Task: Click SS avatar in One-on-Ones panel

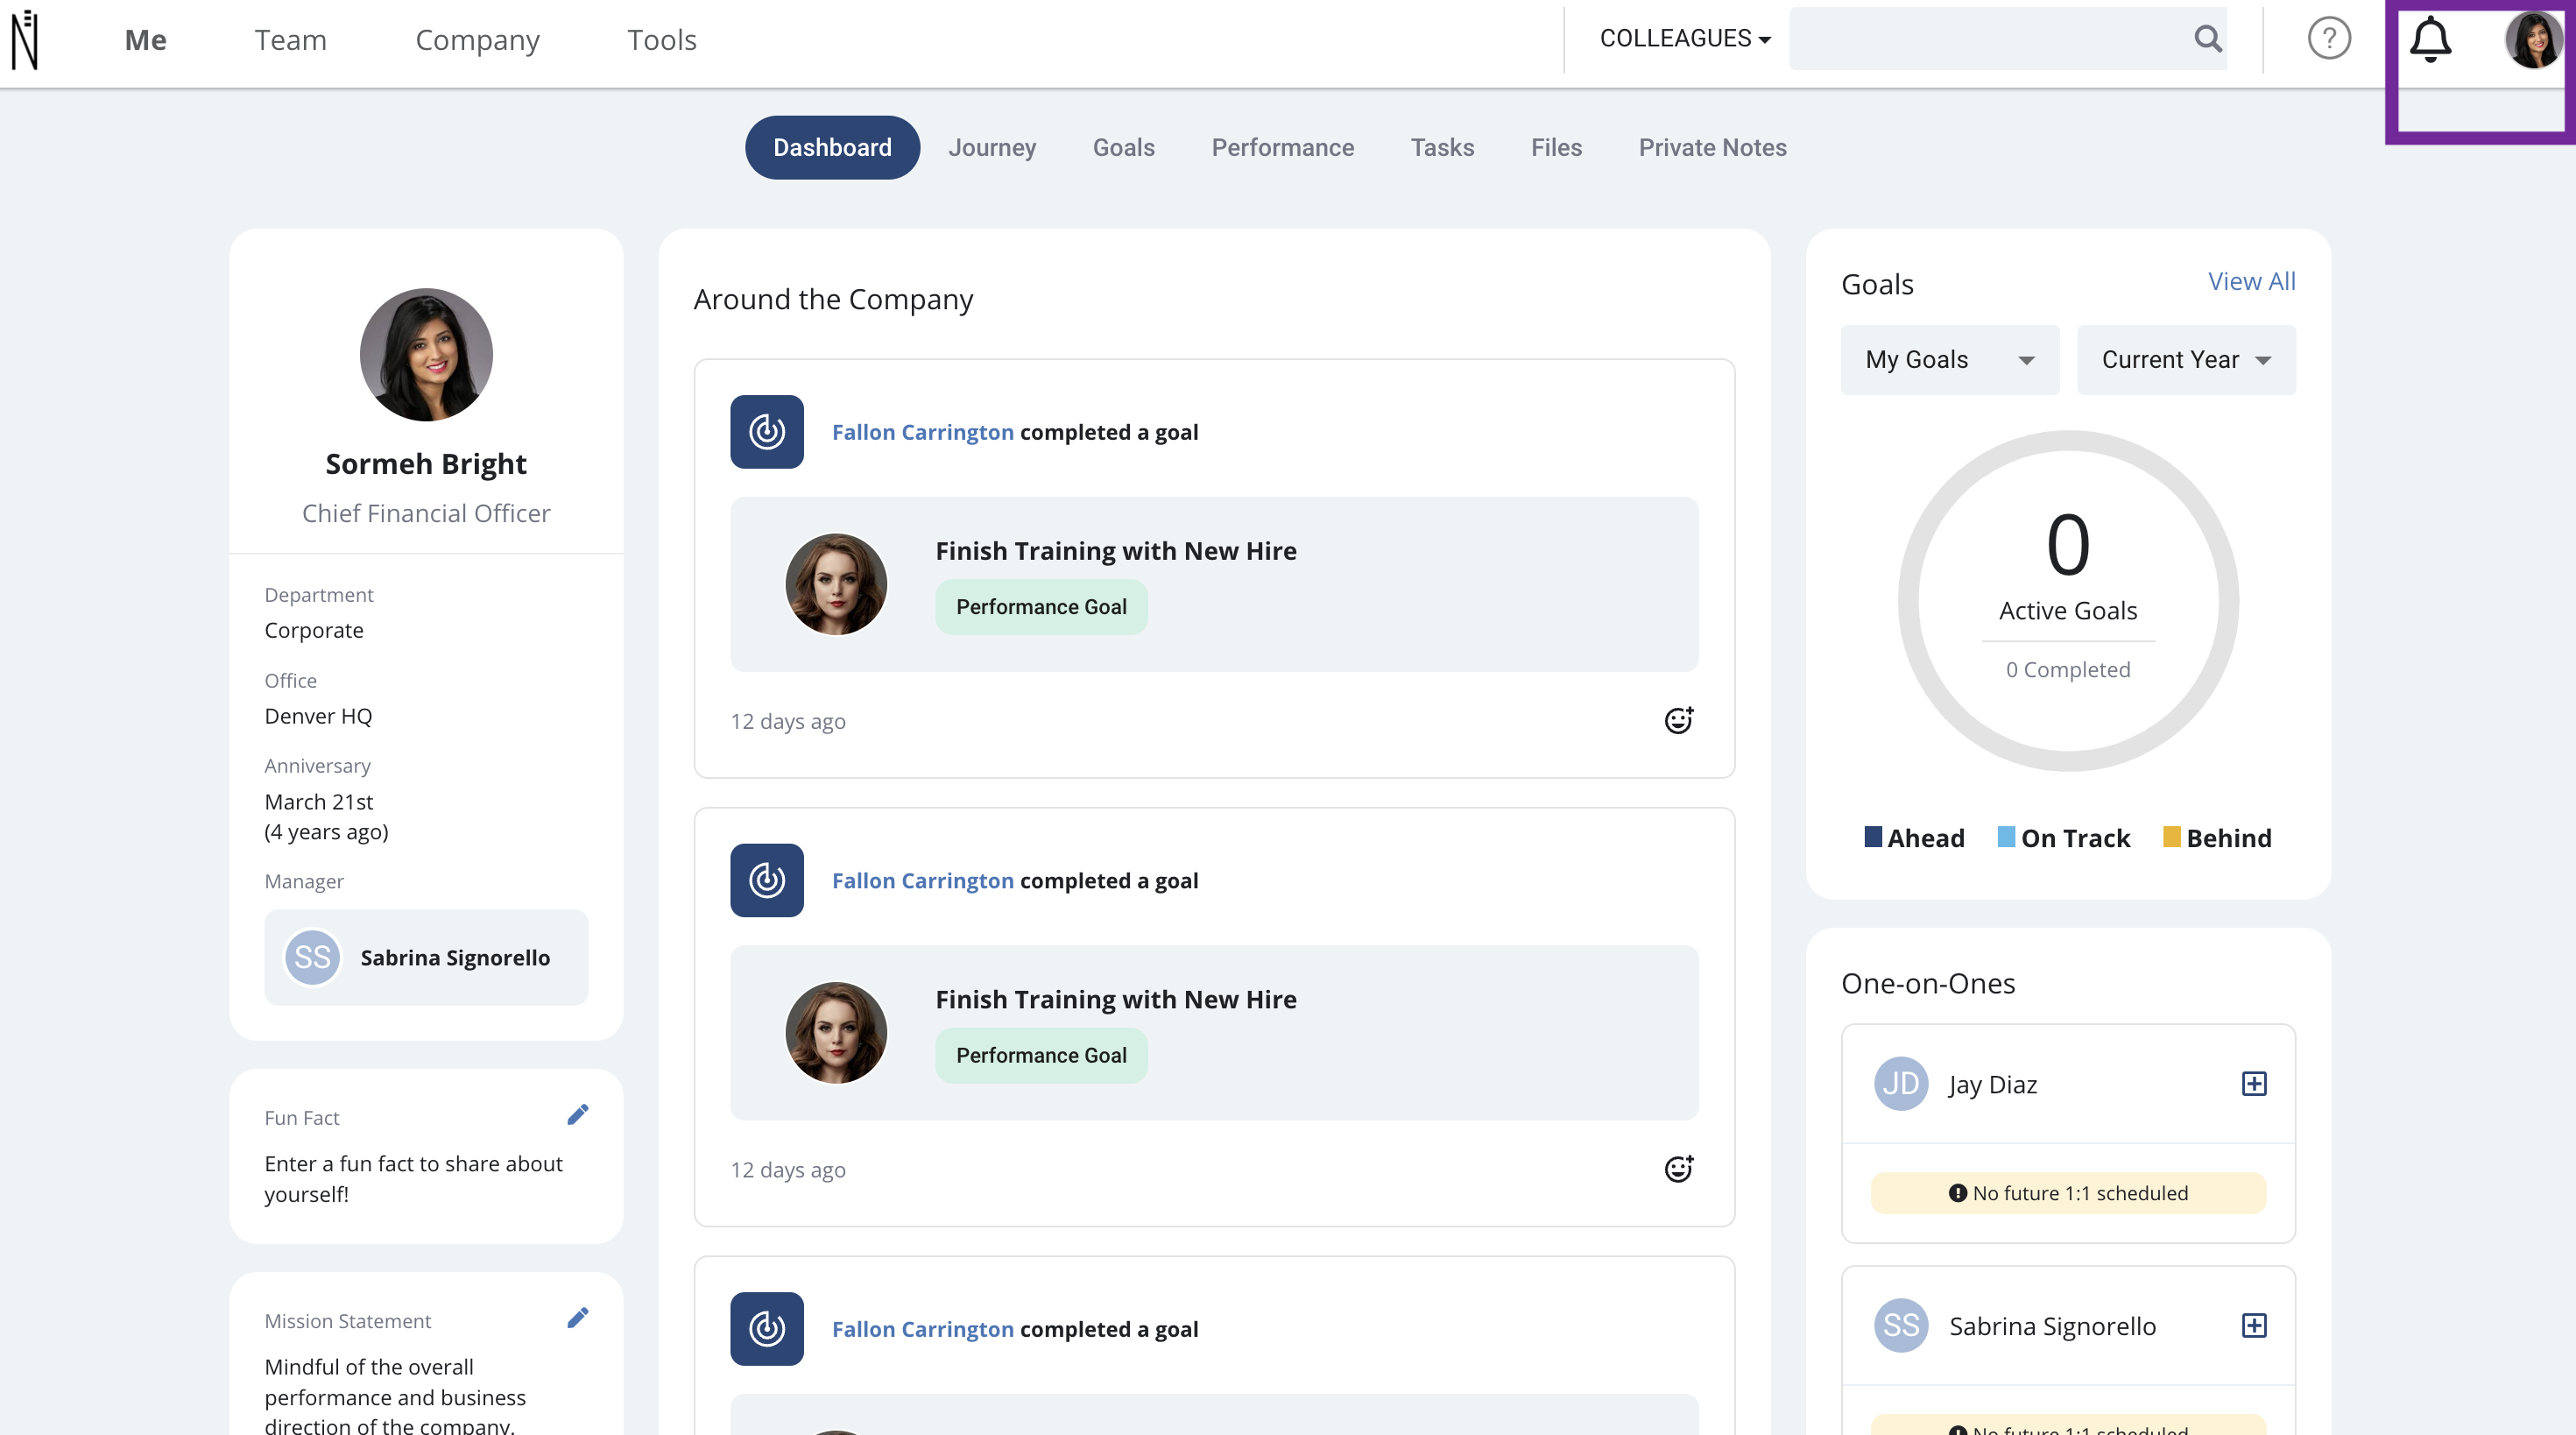Action: tap(1901, 1326)
